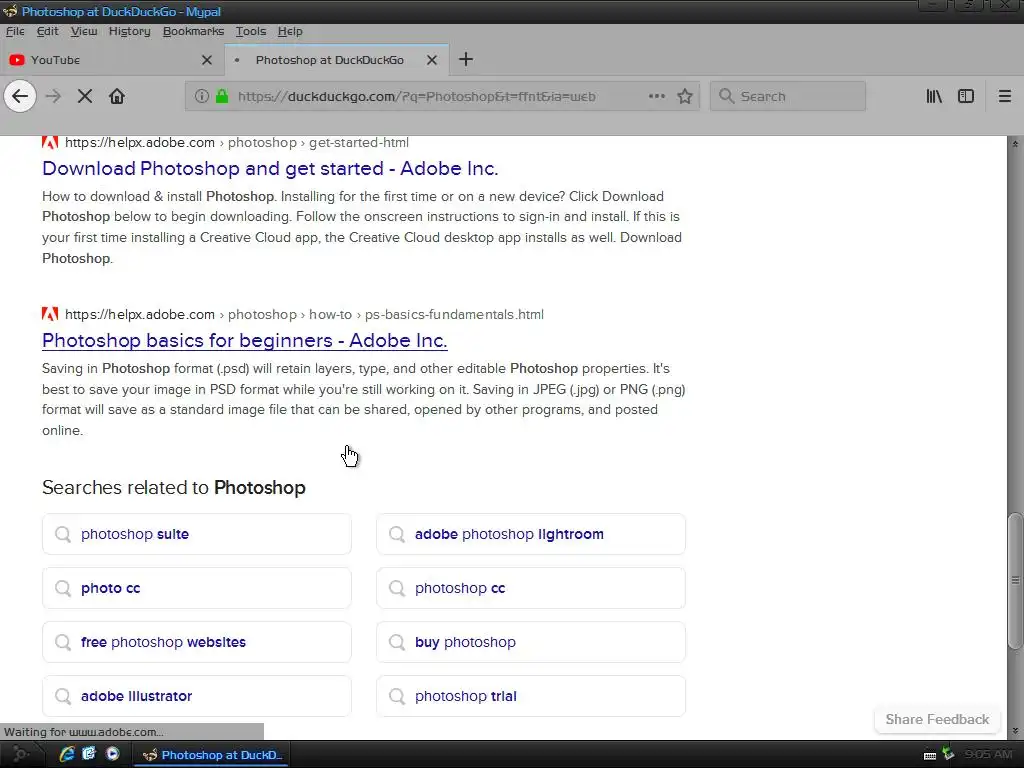Search related term adobe photoshop lightroom
The image size is (1024, 768).
coord(531,534)
